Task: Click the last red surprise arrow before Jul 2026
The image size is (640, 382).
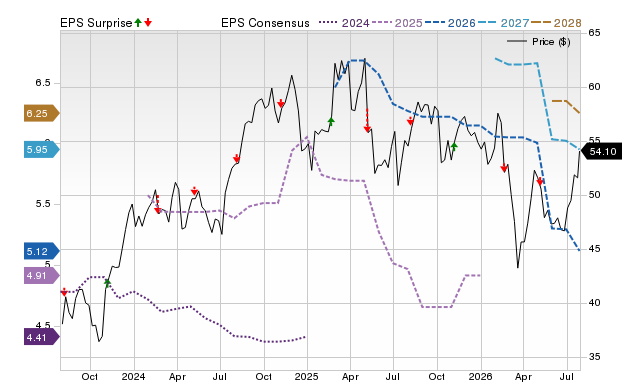Action: click(540, 181)
